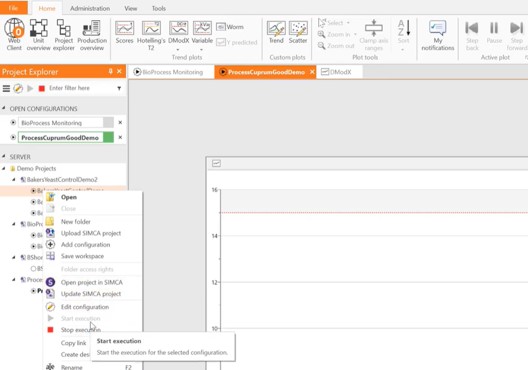Add a Scores trend plot
Screen dimensions: 528x370
(x=125, y=32)
